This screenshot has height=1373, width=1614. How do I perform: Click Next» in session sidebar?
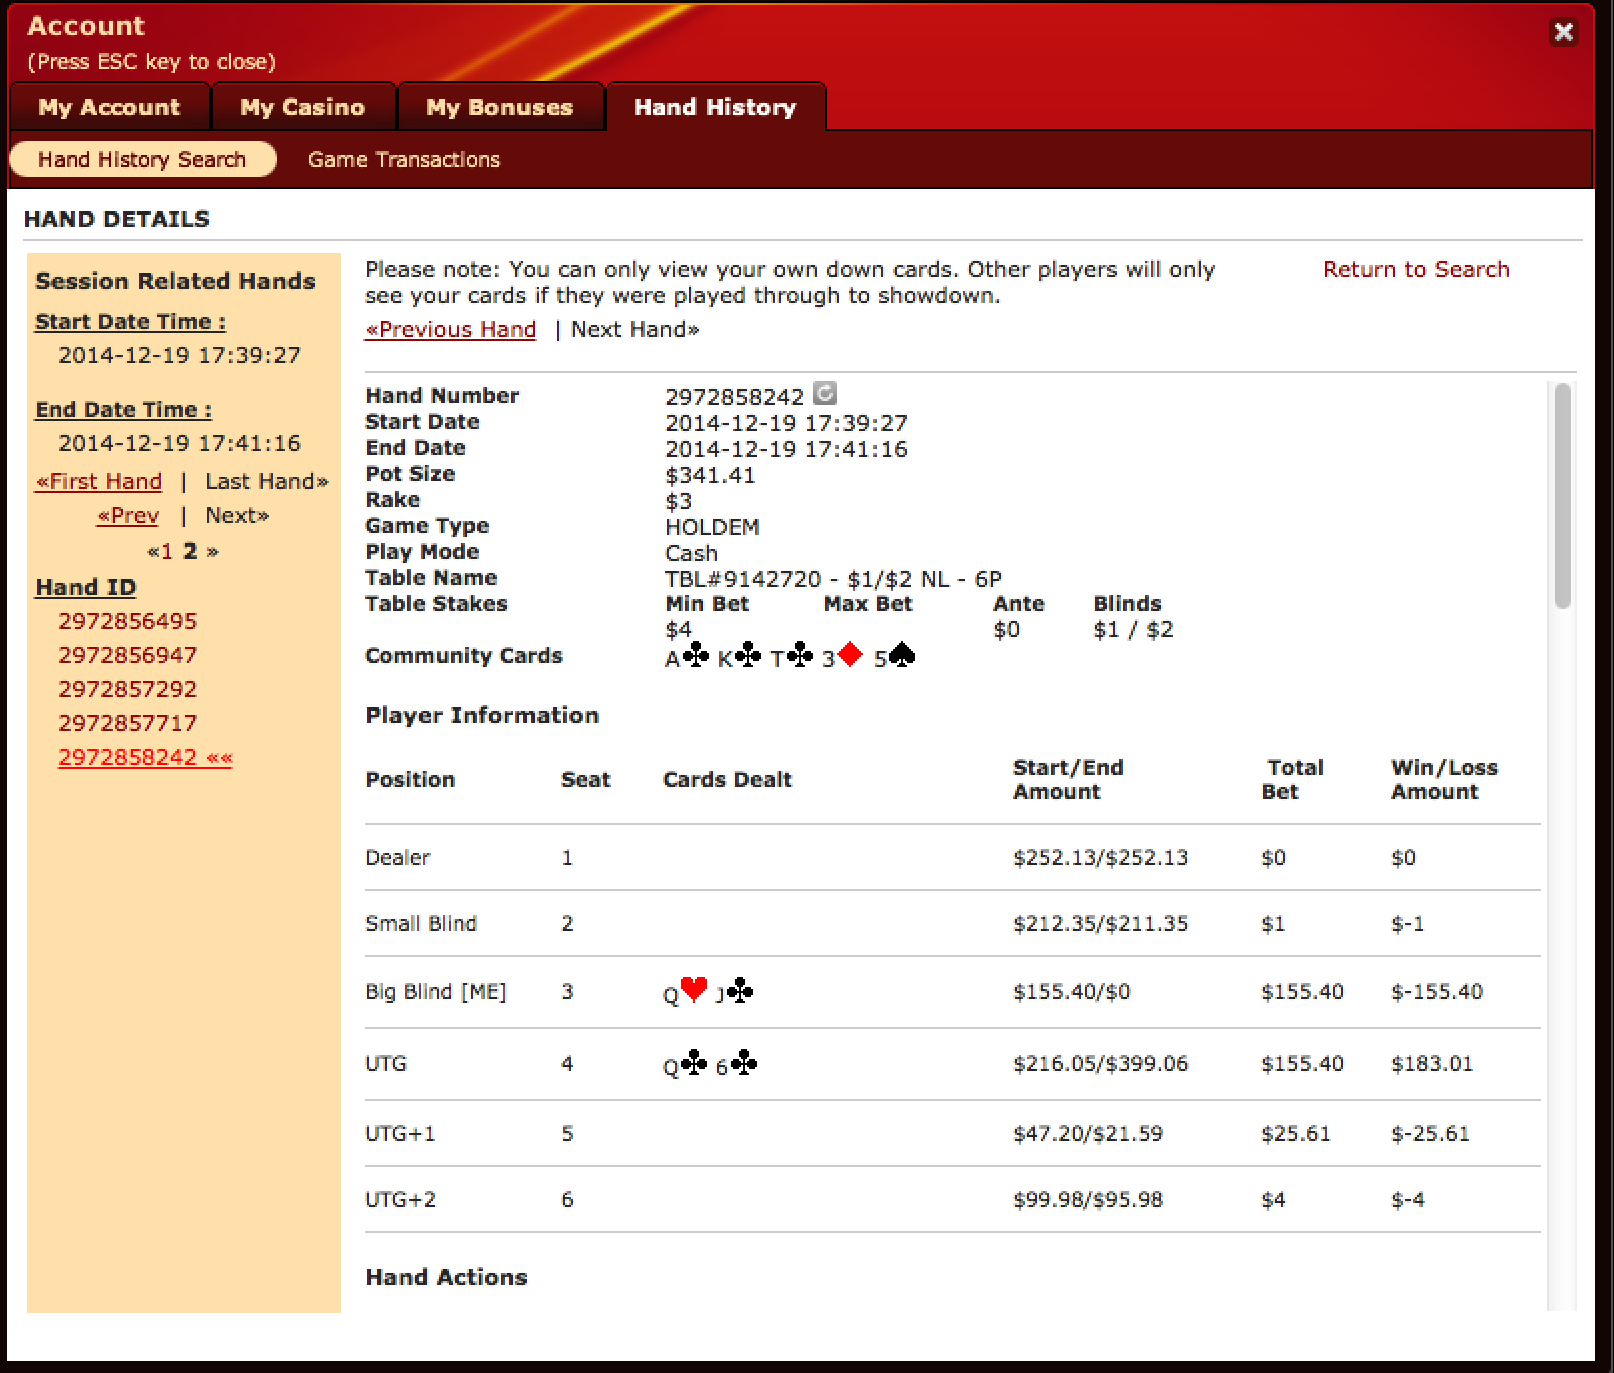pos(237,515)
